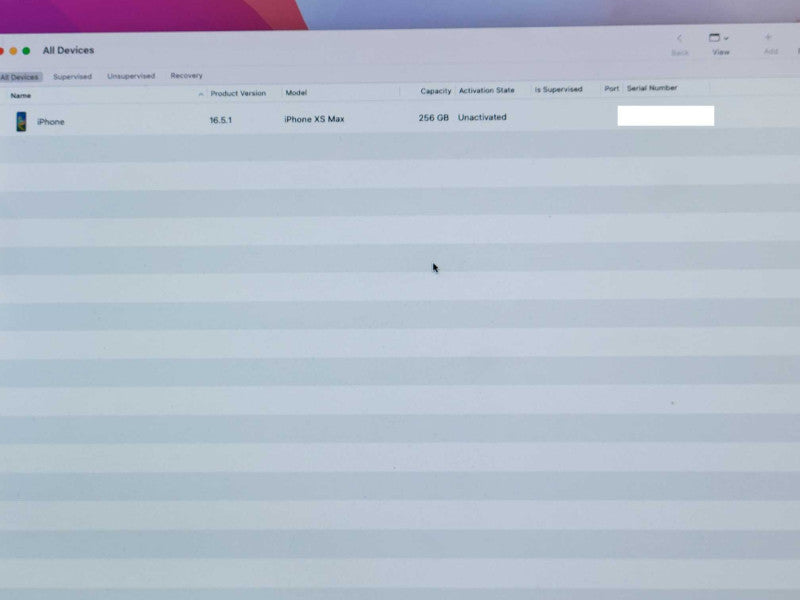Screen dimensions: 800x600
Task: Switch to the Recovery tab
Action: coord(186,76)
